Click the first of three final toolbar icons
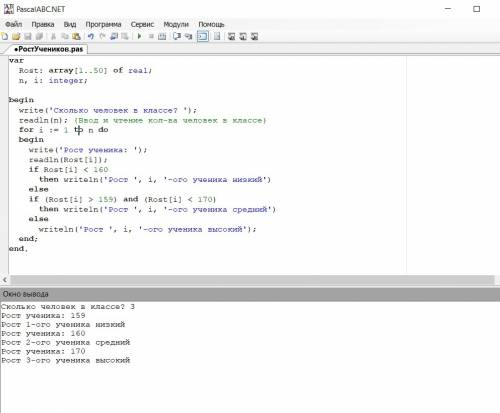 [x=231, y=36]
